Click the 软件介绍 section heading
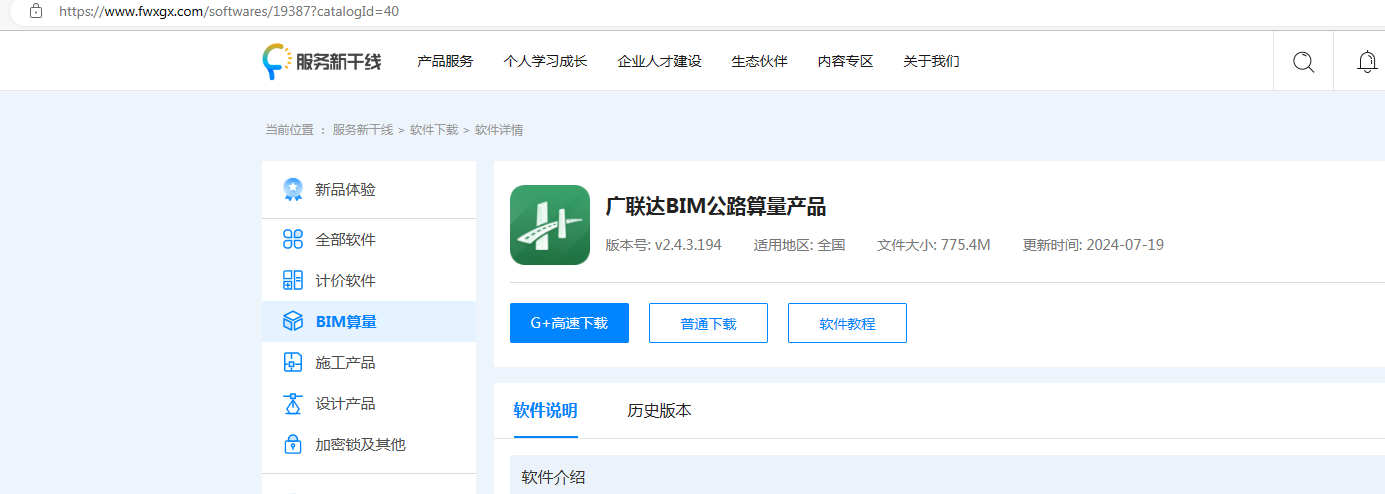The image size is (1385, 494). click(553, 478)
